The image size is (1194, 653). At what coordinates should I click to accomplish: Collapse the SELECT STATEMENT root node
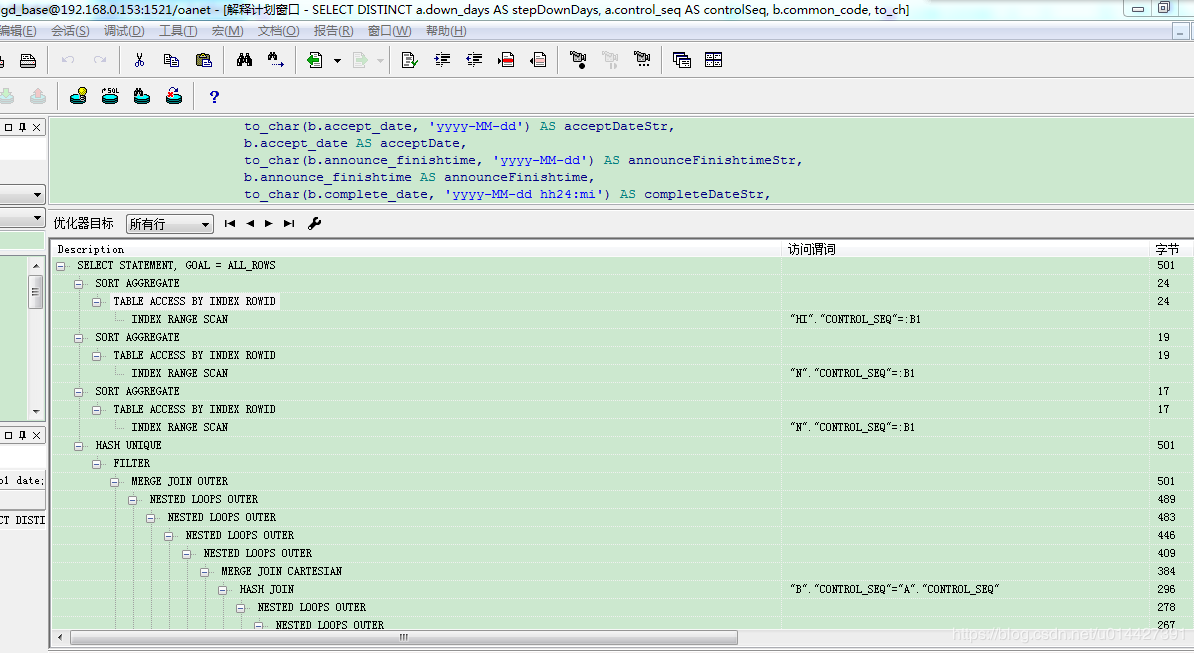[61, 266]
